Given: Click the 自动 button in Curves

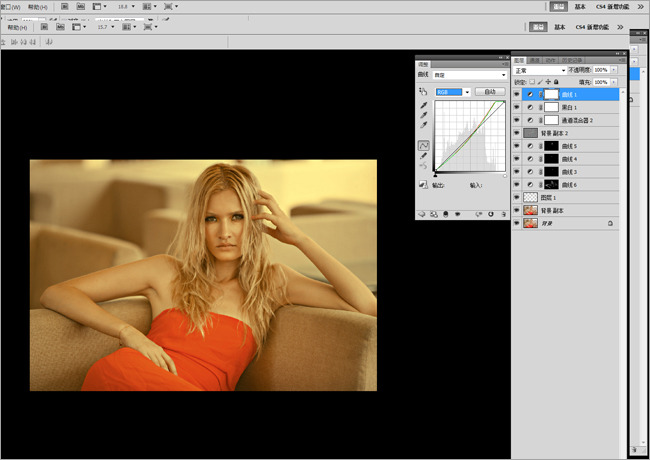Looking at the screenshot, I should [490, 92].
